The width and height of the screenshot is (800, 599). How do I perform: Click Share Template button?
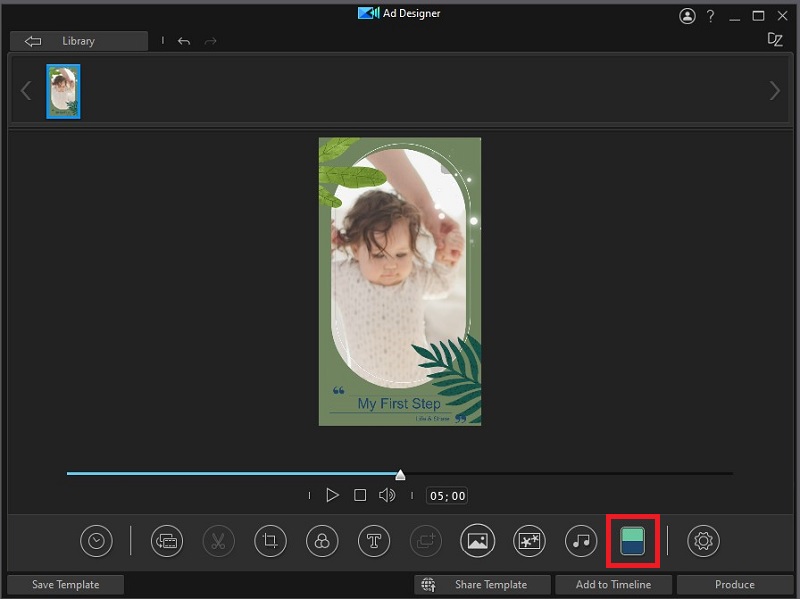(485, 584)
